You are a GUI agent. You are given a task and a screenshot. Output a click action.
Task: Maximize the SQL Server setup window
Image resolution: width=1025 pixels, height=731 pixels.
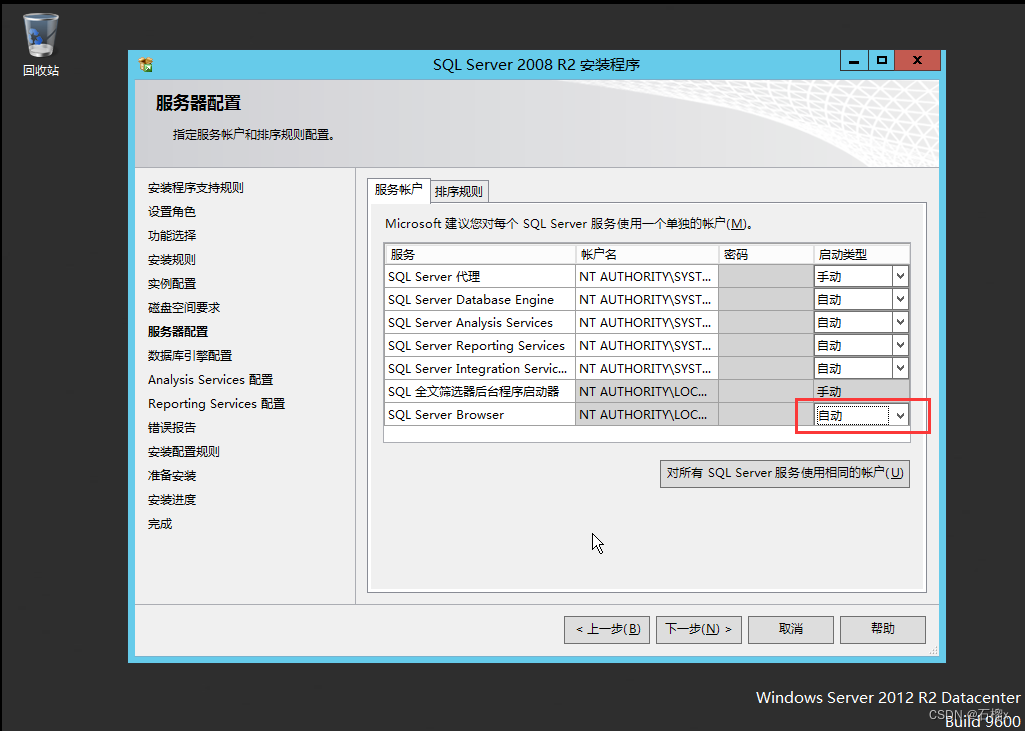coord(881,61)
